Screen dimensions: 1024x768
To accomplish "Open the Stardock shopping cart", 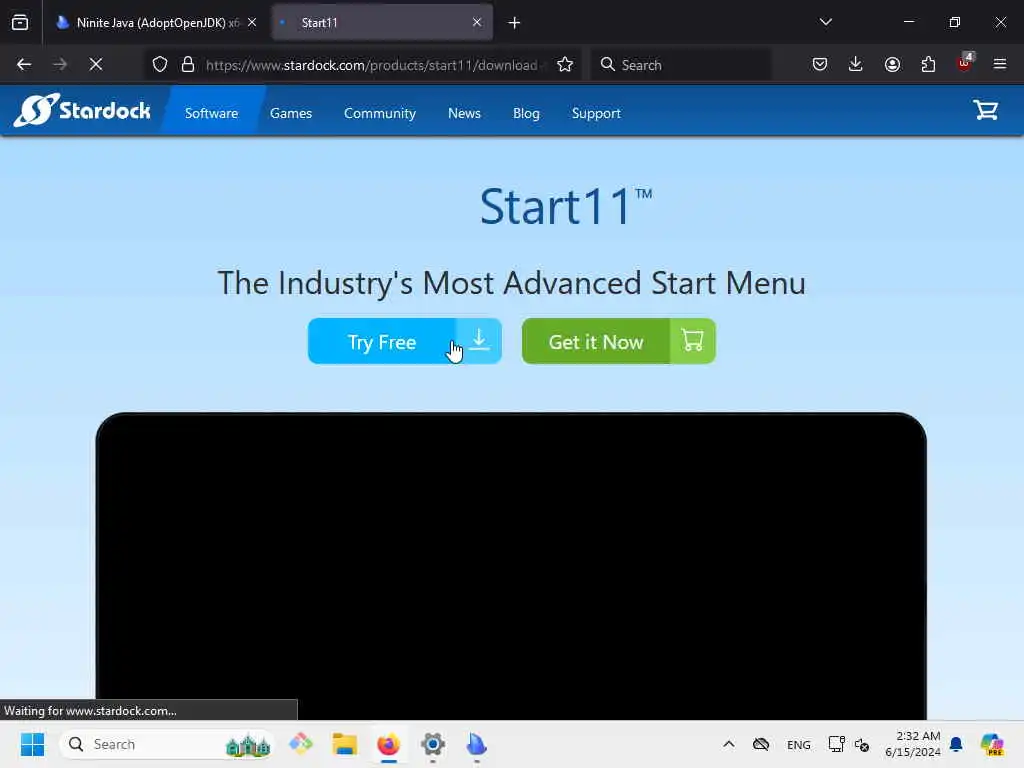I will [985, 110].
